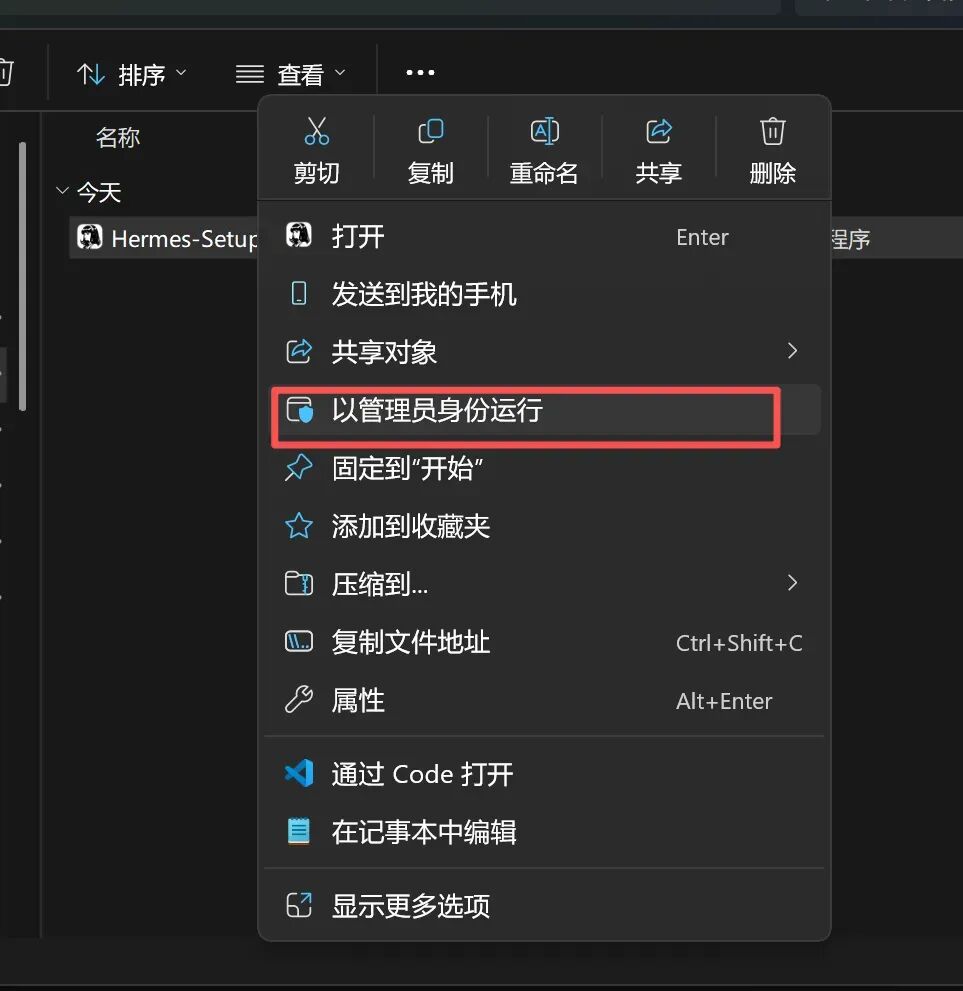Click the three-dots more options button
The image size is (963, 991).
(x=420, y=73)
